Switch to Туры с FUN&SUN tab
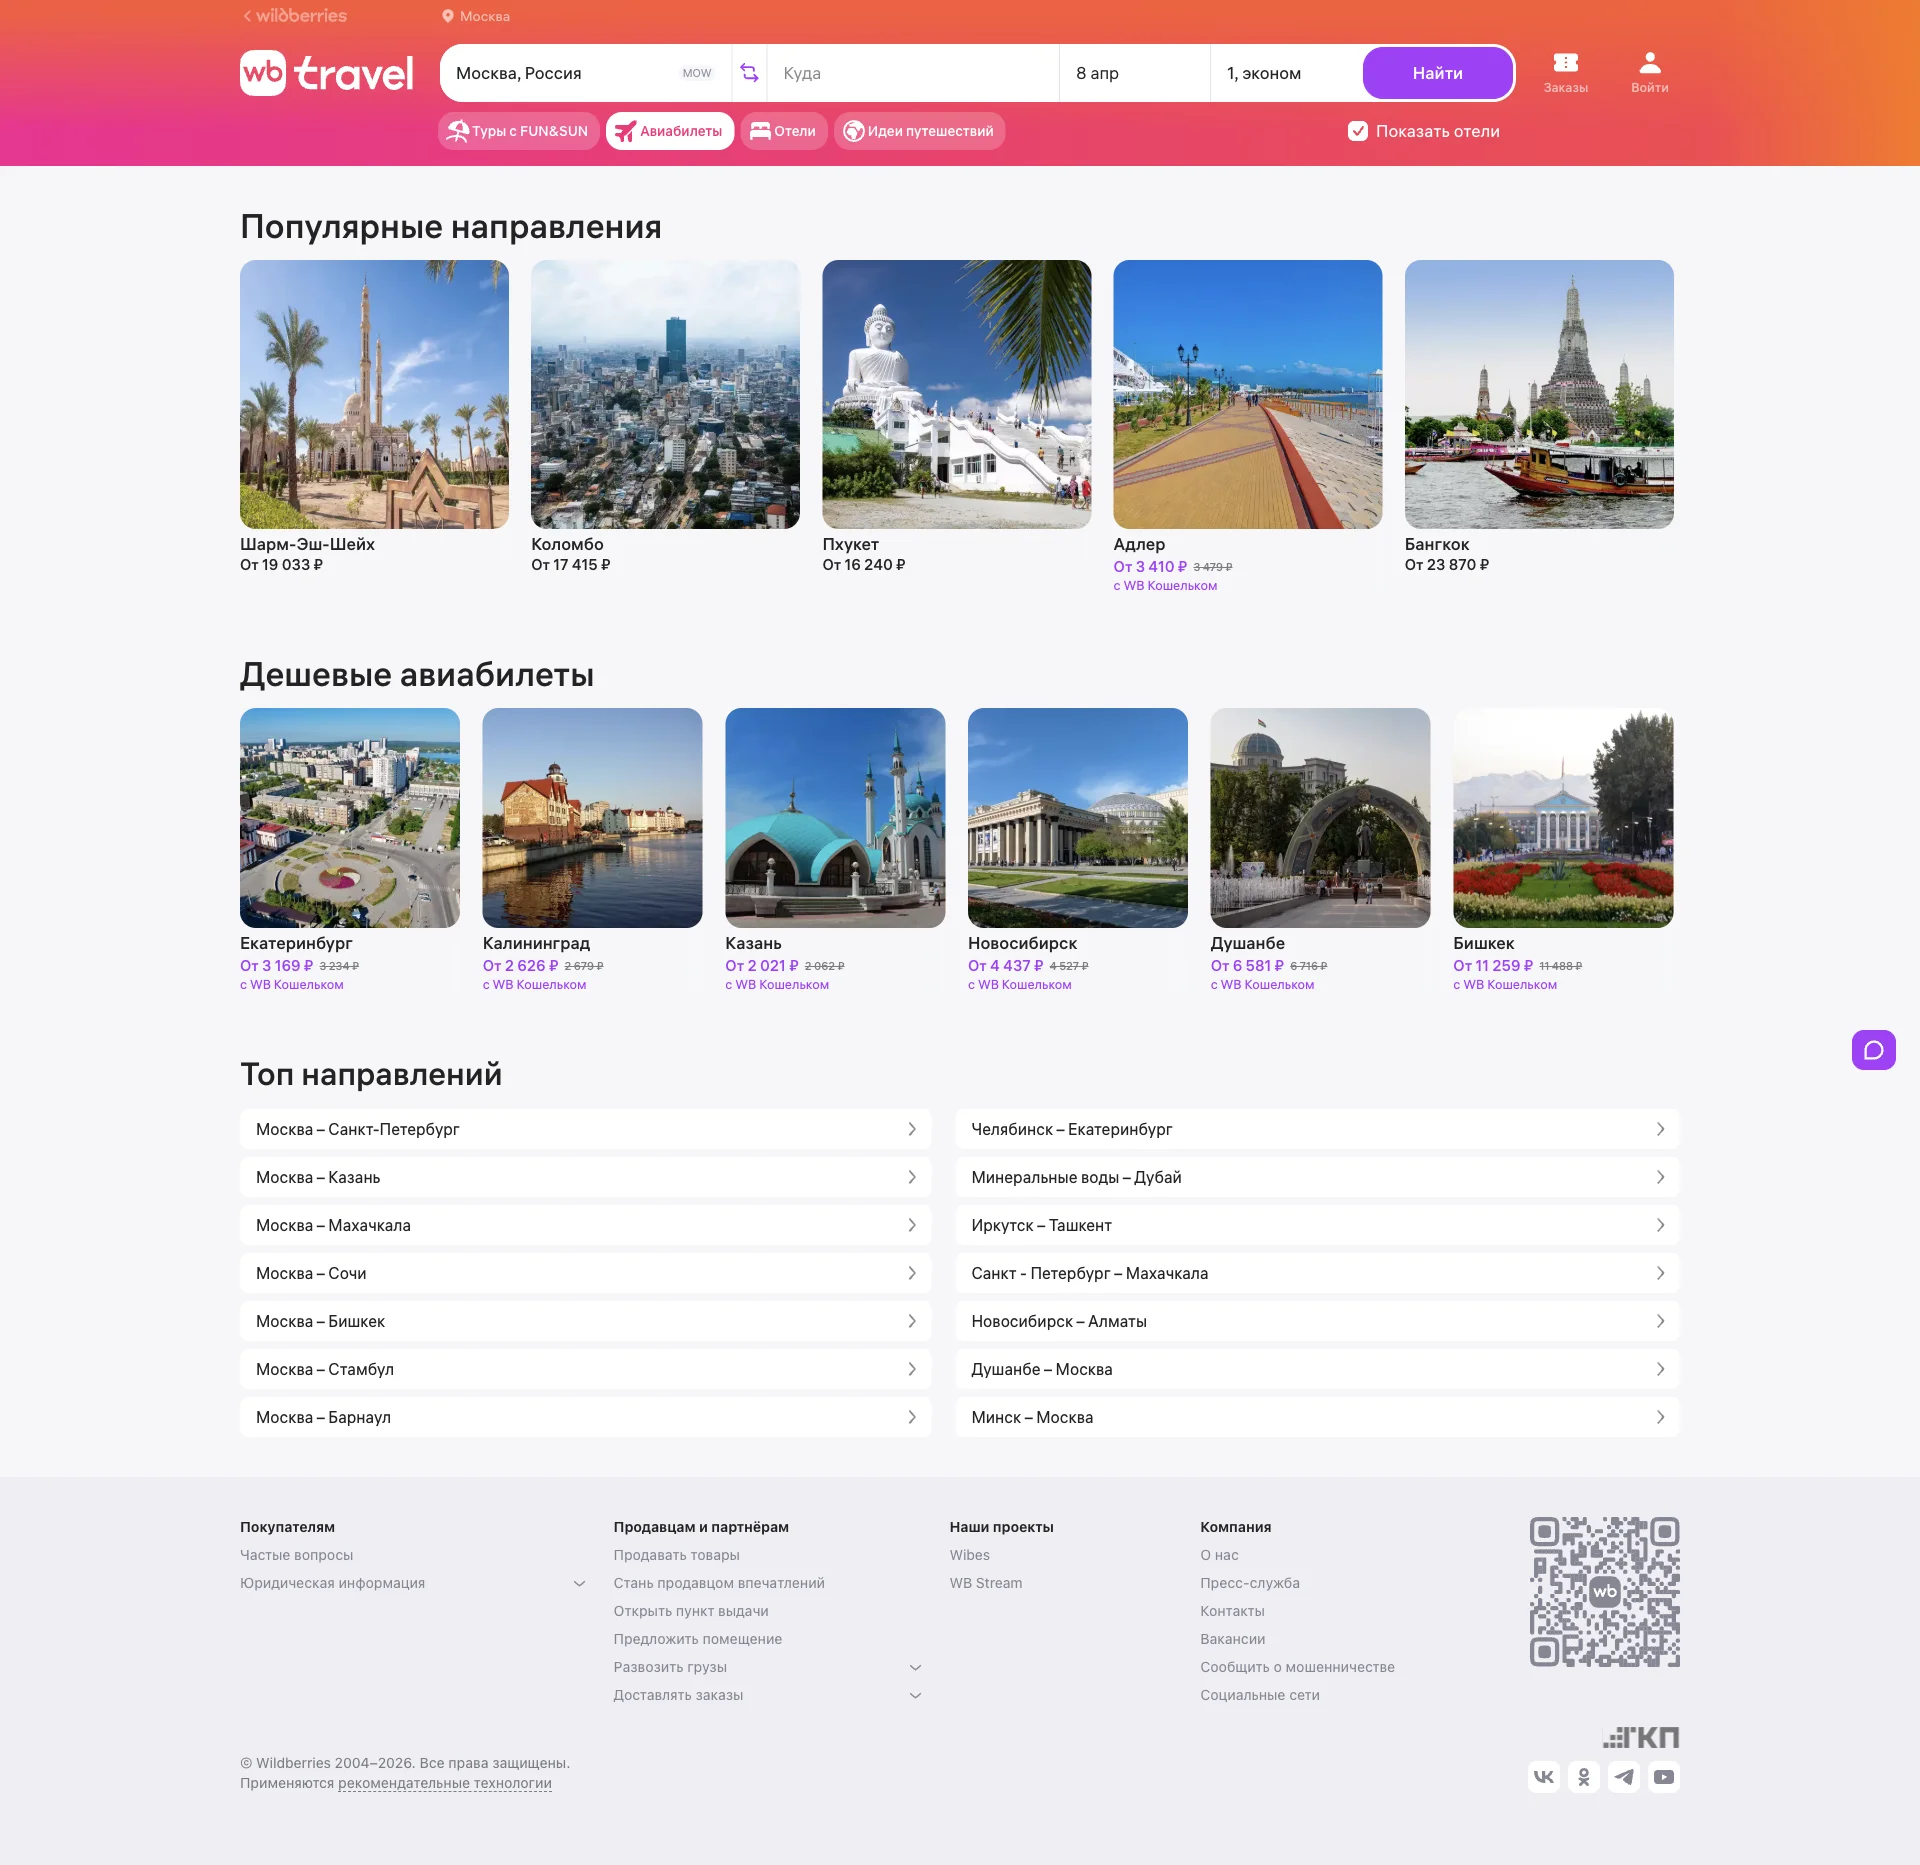Screen dimensions: 1920x1865 pyautogui.click(x=518, y=131)
